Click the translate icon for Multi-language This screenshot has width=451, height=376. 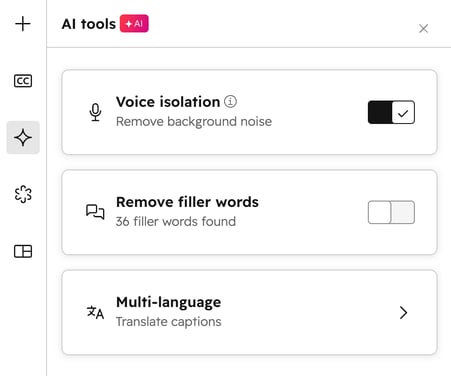click(95, 312)
